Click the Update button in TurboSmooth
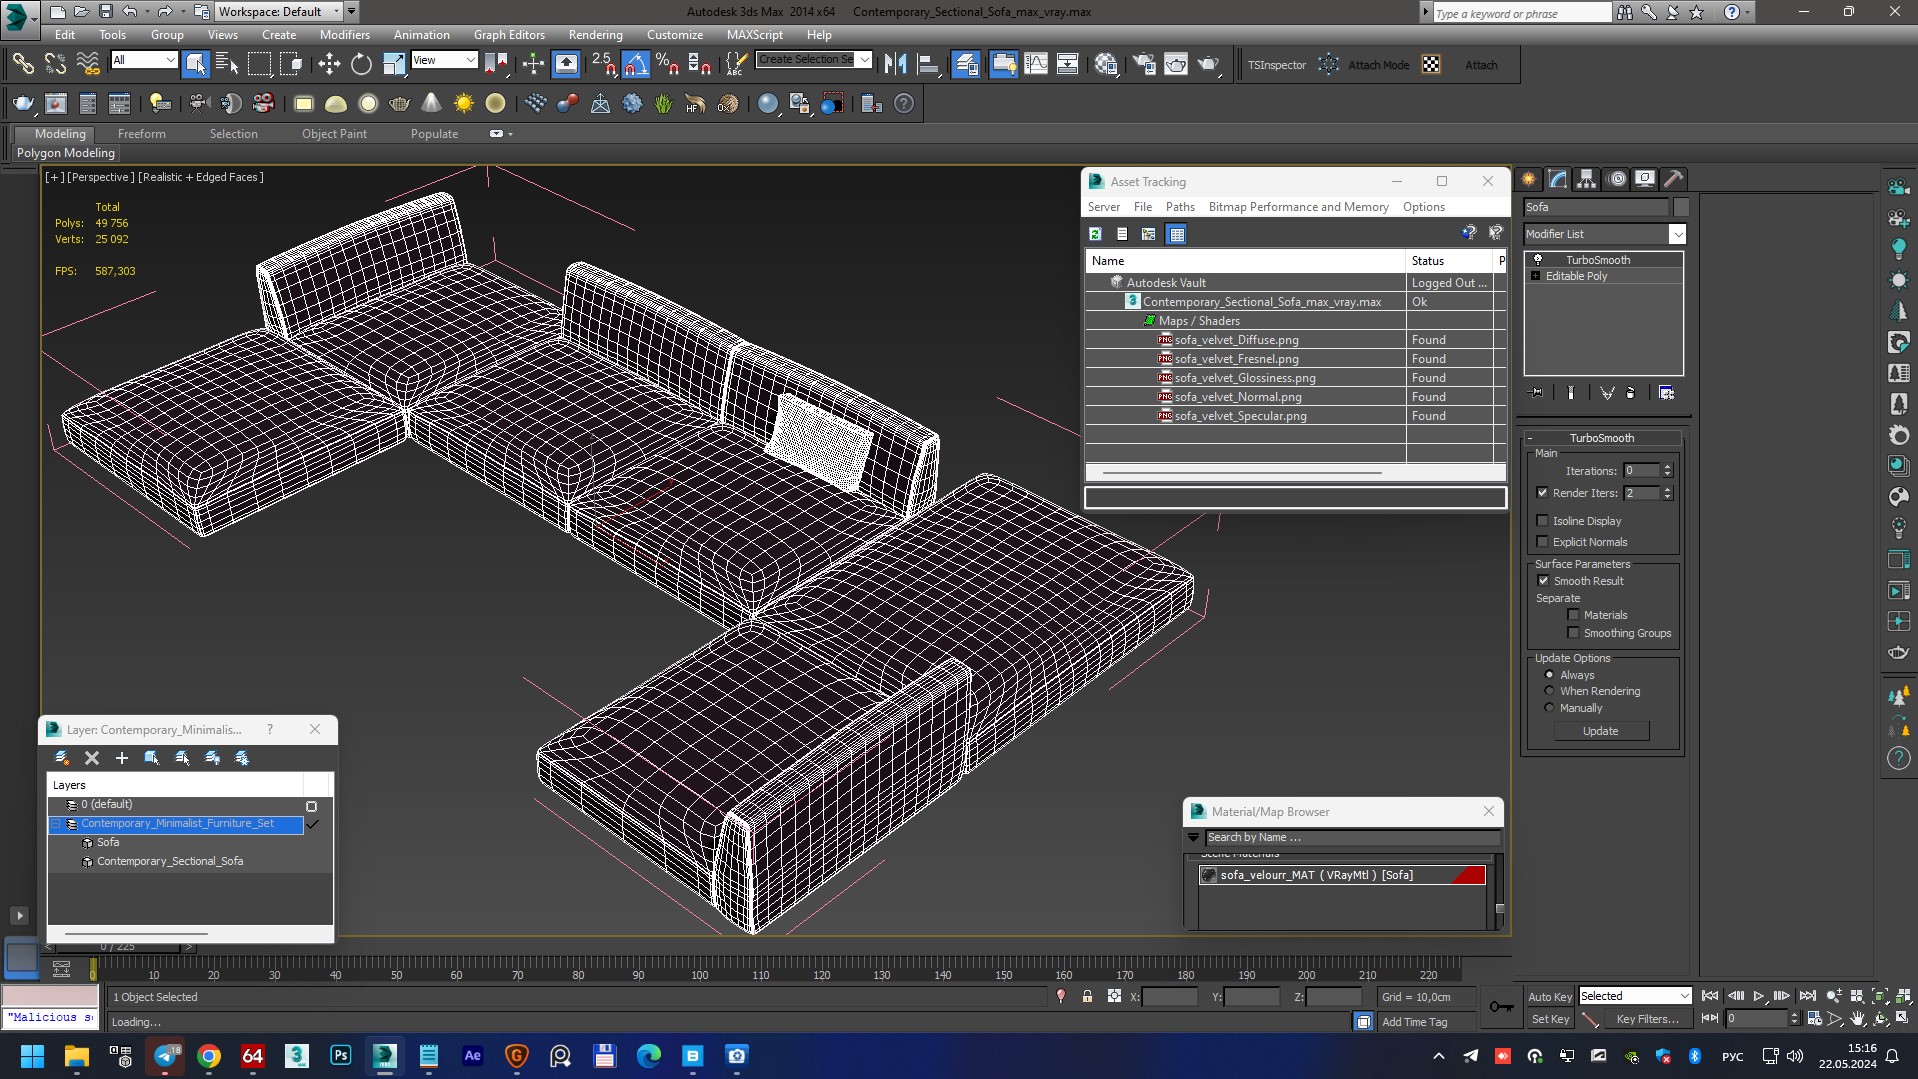The width and height of the screenshot is (1918, 1079). pyautogui.click(x=1600, y=731)
